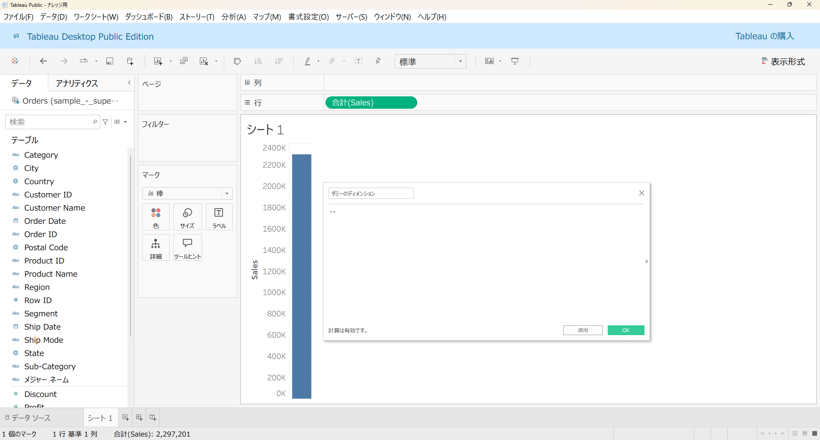Click the undo back arrow
Screen dimensions: 820x440
[x=43, y=61]
